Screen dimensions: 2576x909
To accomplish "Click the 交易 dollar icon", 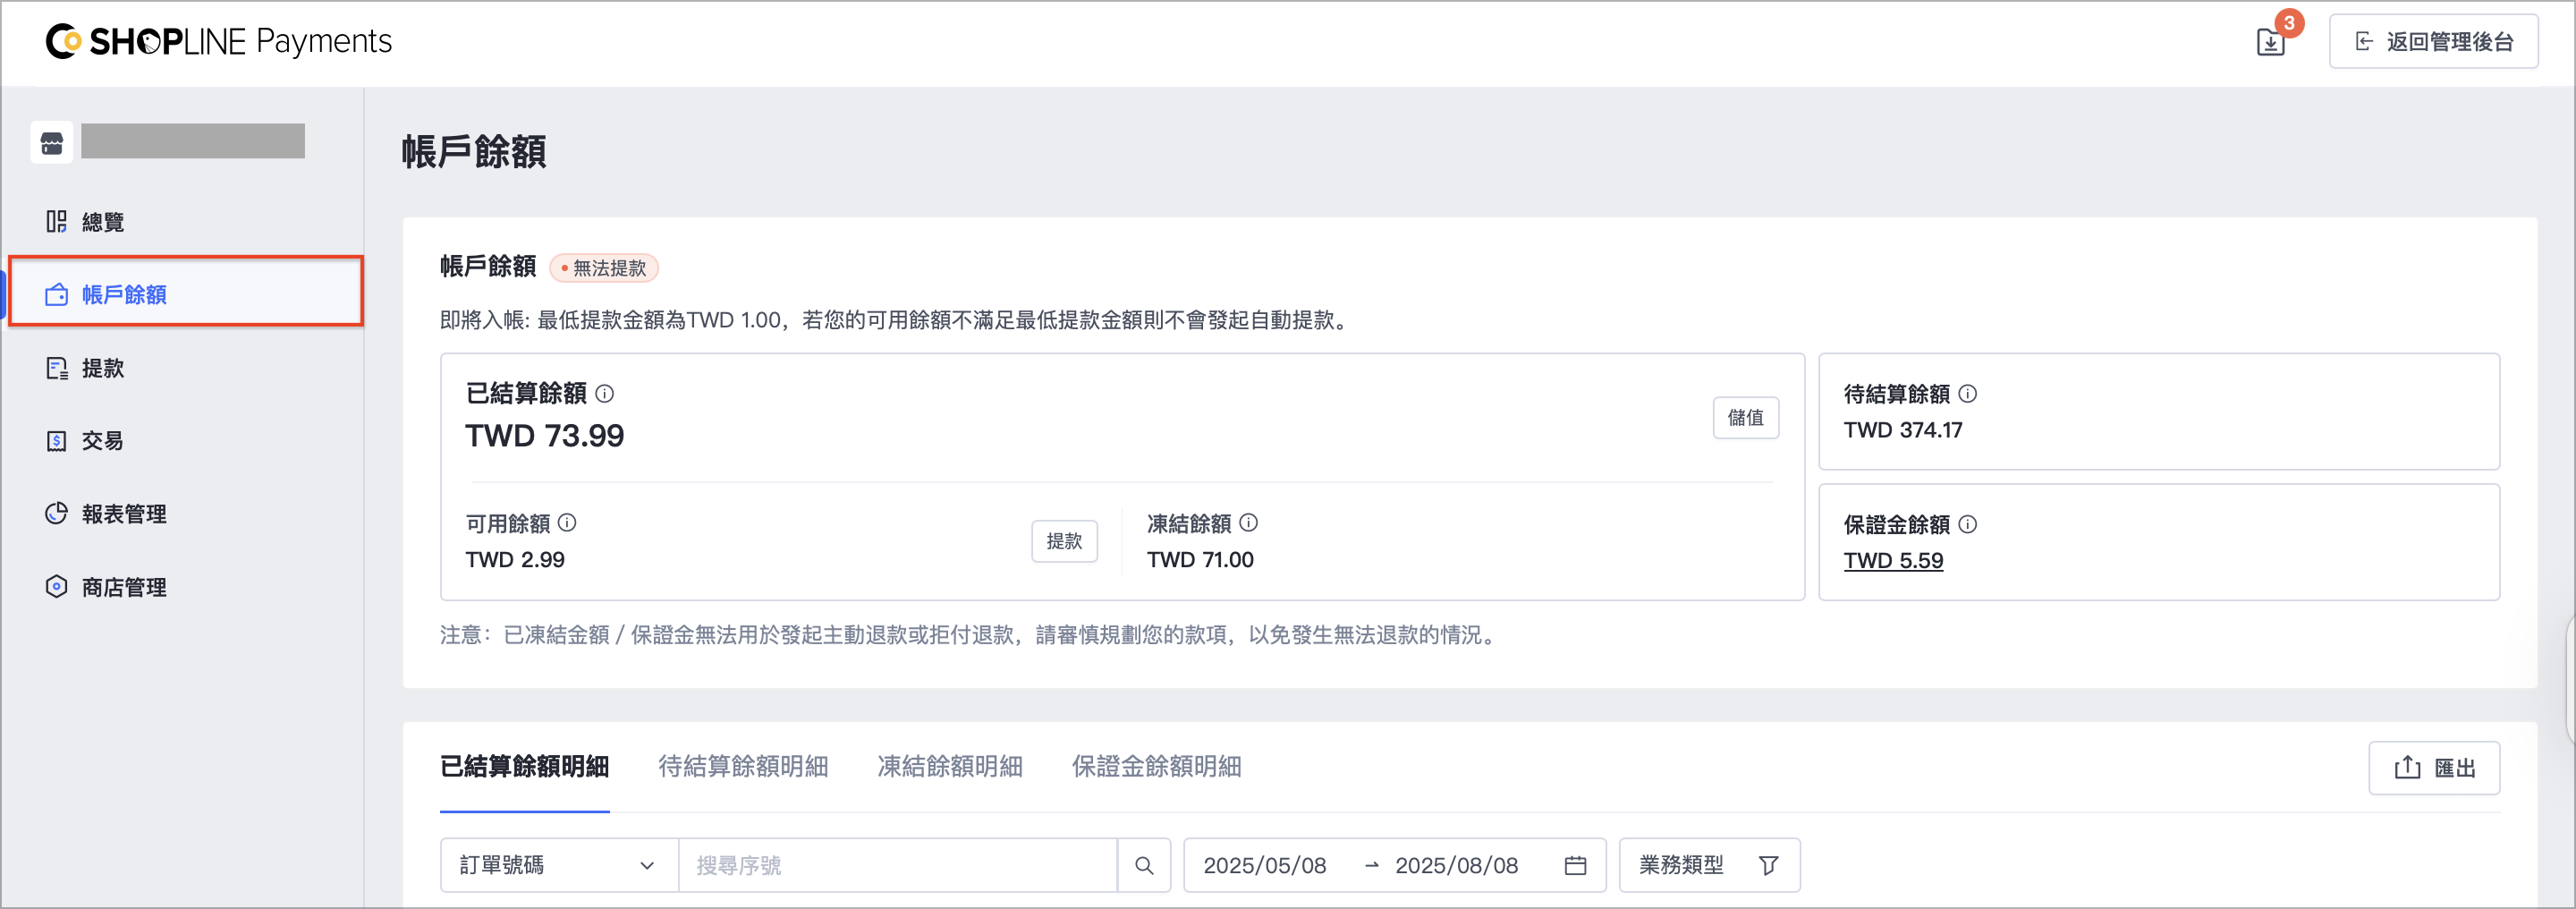I will coord(56,441).
